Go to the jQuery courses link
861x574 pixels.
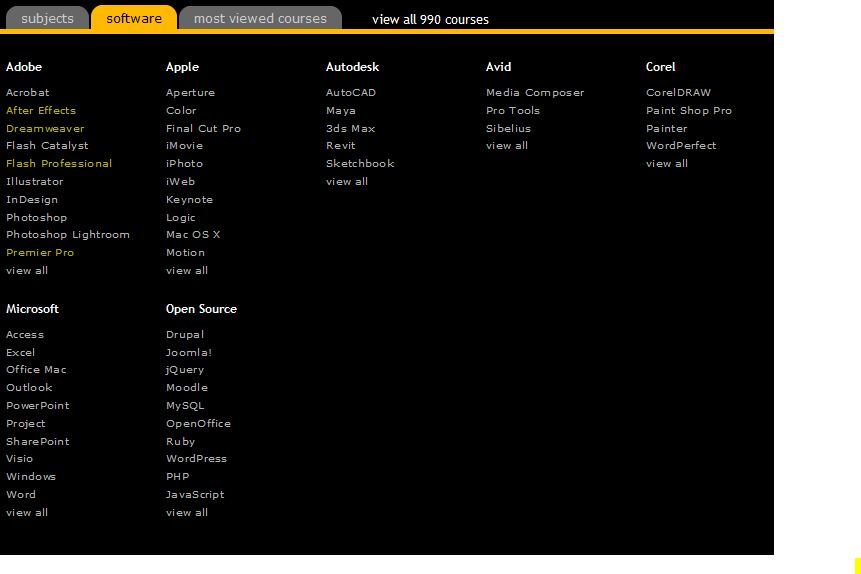185,369
